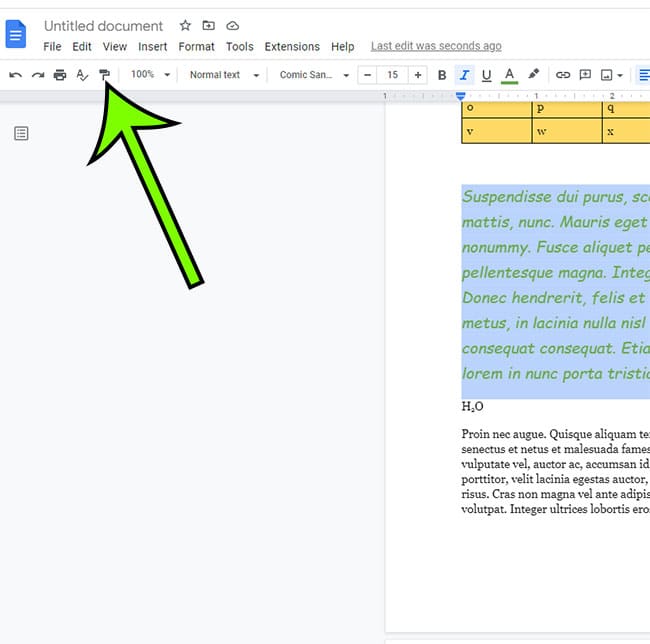650x644 pixels.
Task: Click the Redo arrow icon
Action: pyautogui.click(x=38, y=75)
